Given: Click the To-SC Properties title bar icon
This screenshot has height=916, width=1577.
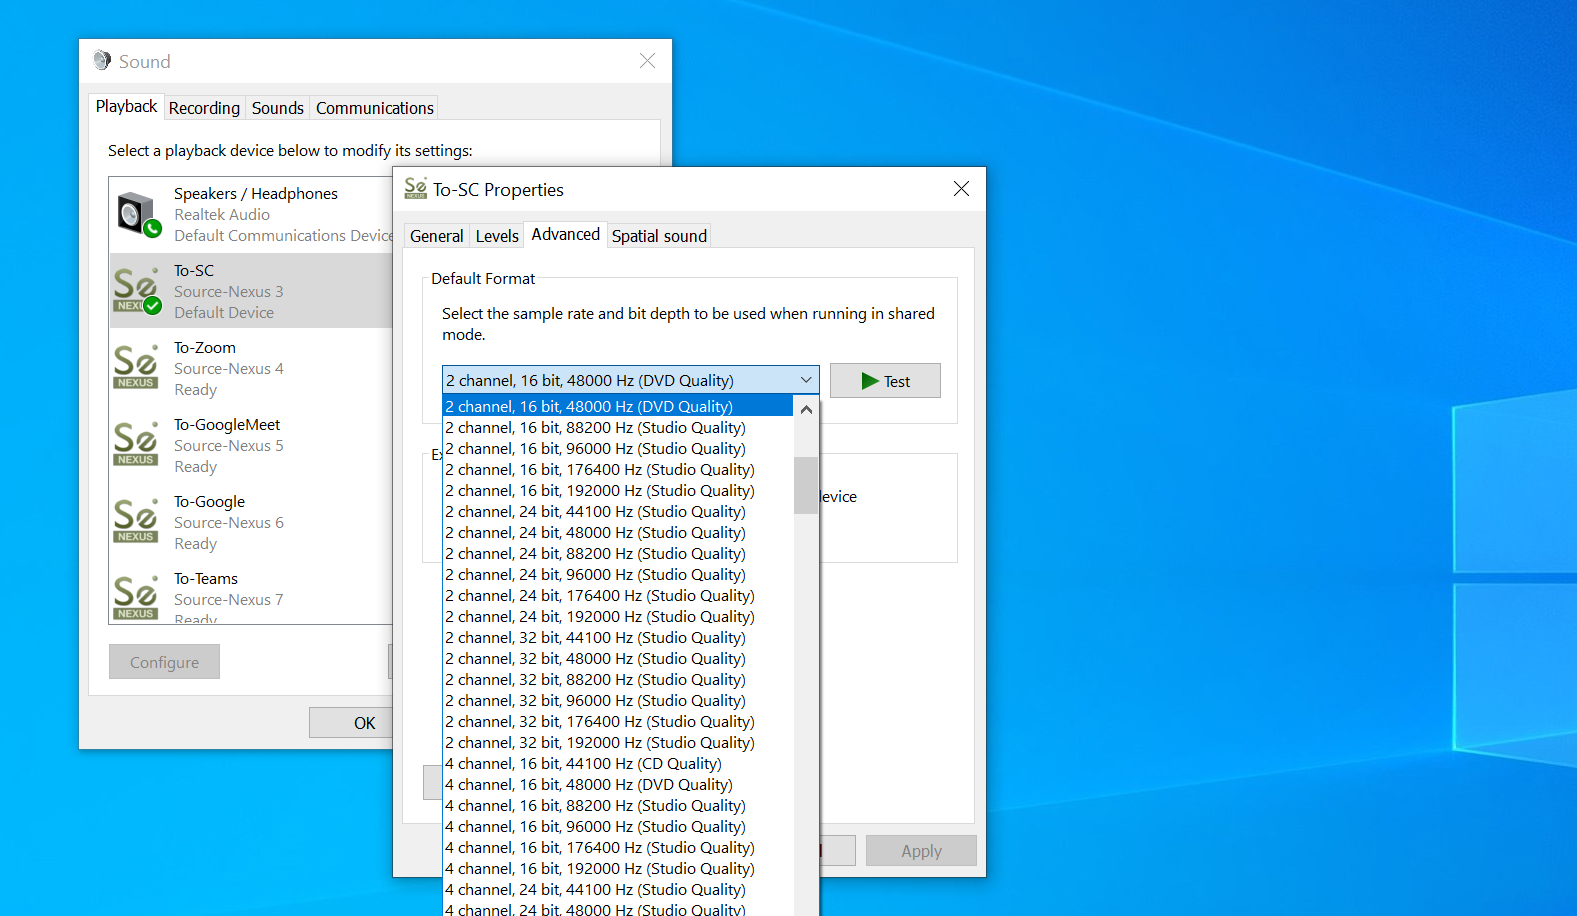Looking at the screenshot, I should 416,189.
